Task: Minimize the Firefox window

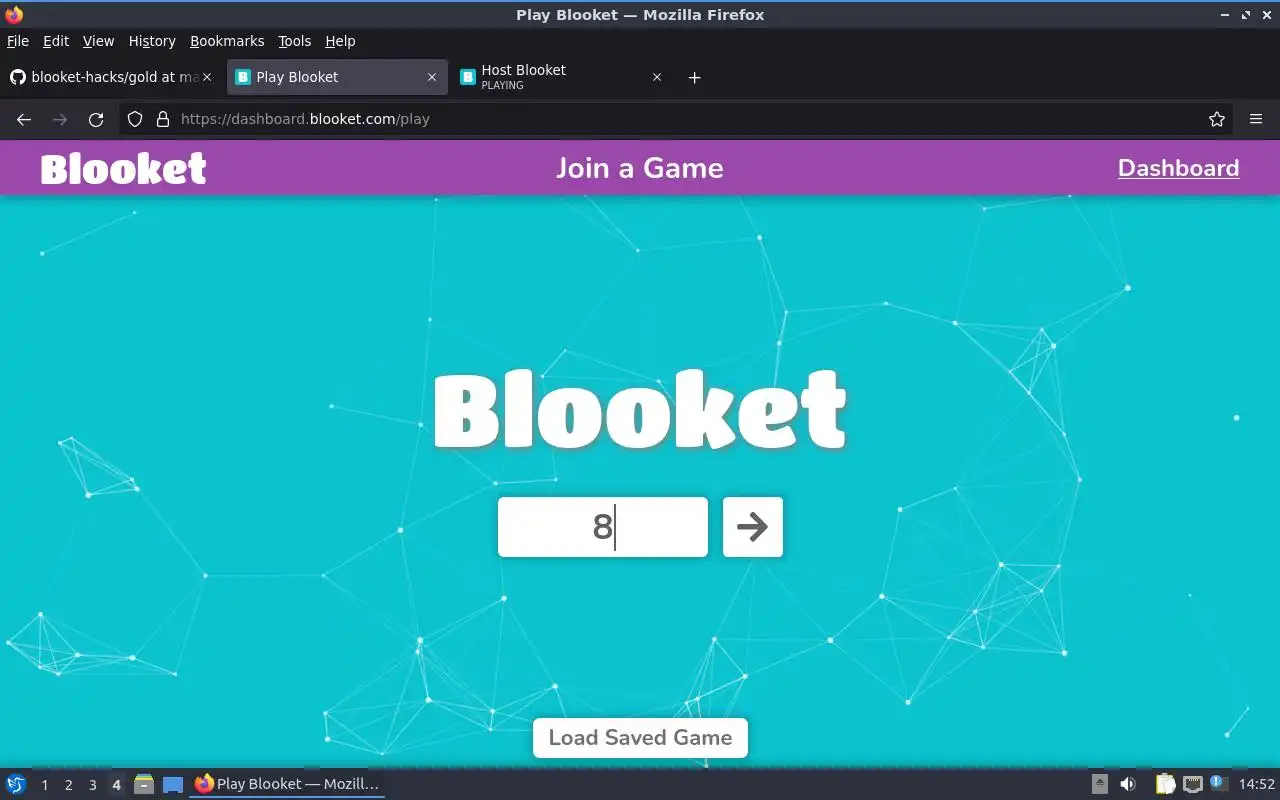Action: tap(1226, 15)
